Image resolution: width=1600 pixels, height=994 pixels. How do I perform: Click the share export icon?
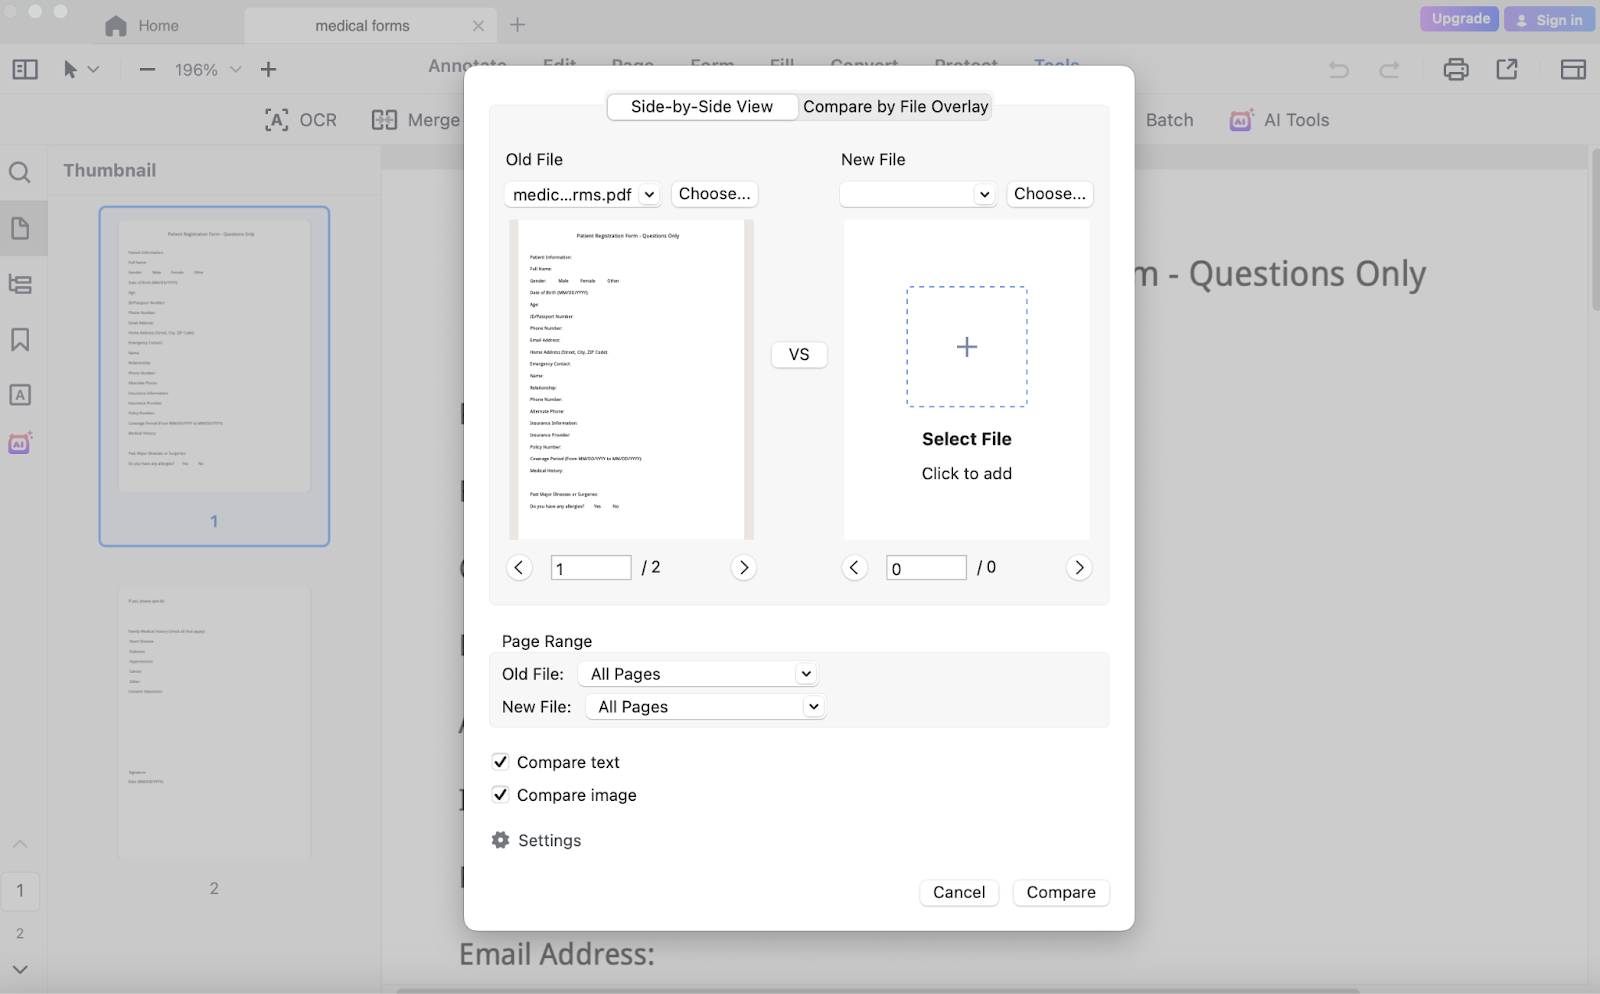tap(1507, 69)
